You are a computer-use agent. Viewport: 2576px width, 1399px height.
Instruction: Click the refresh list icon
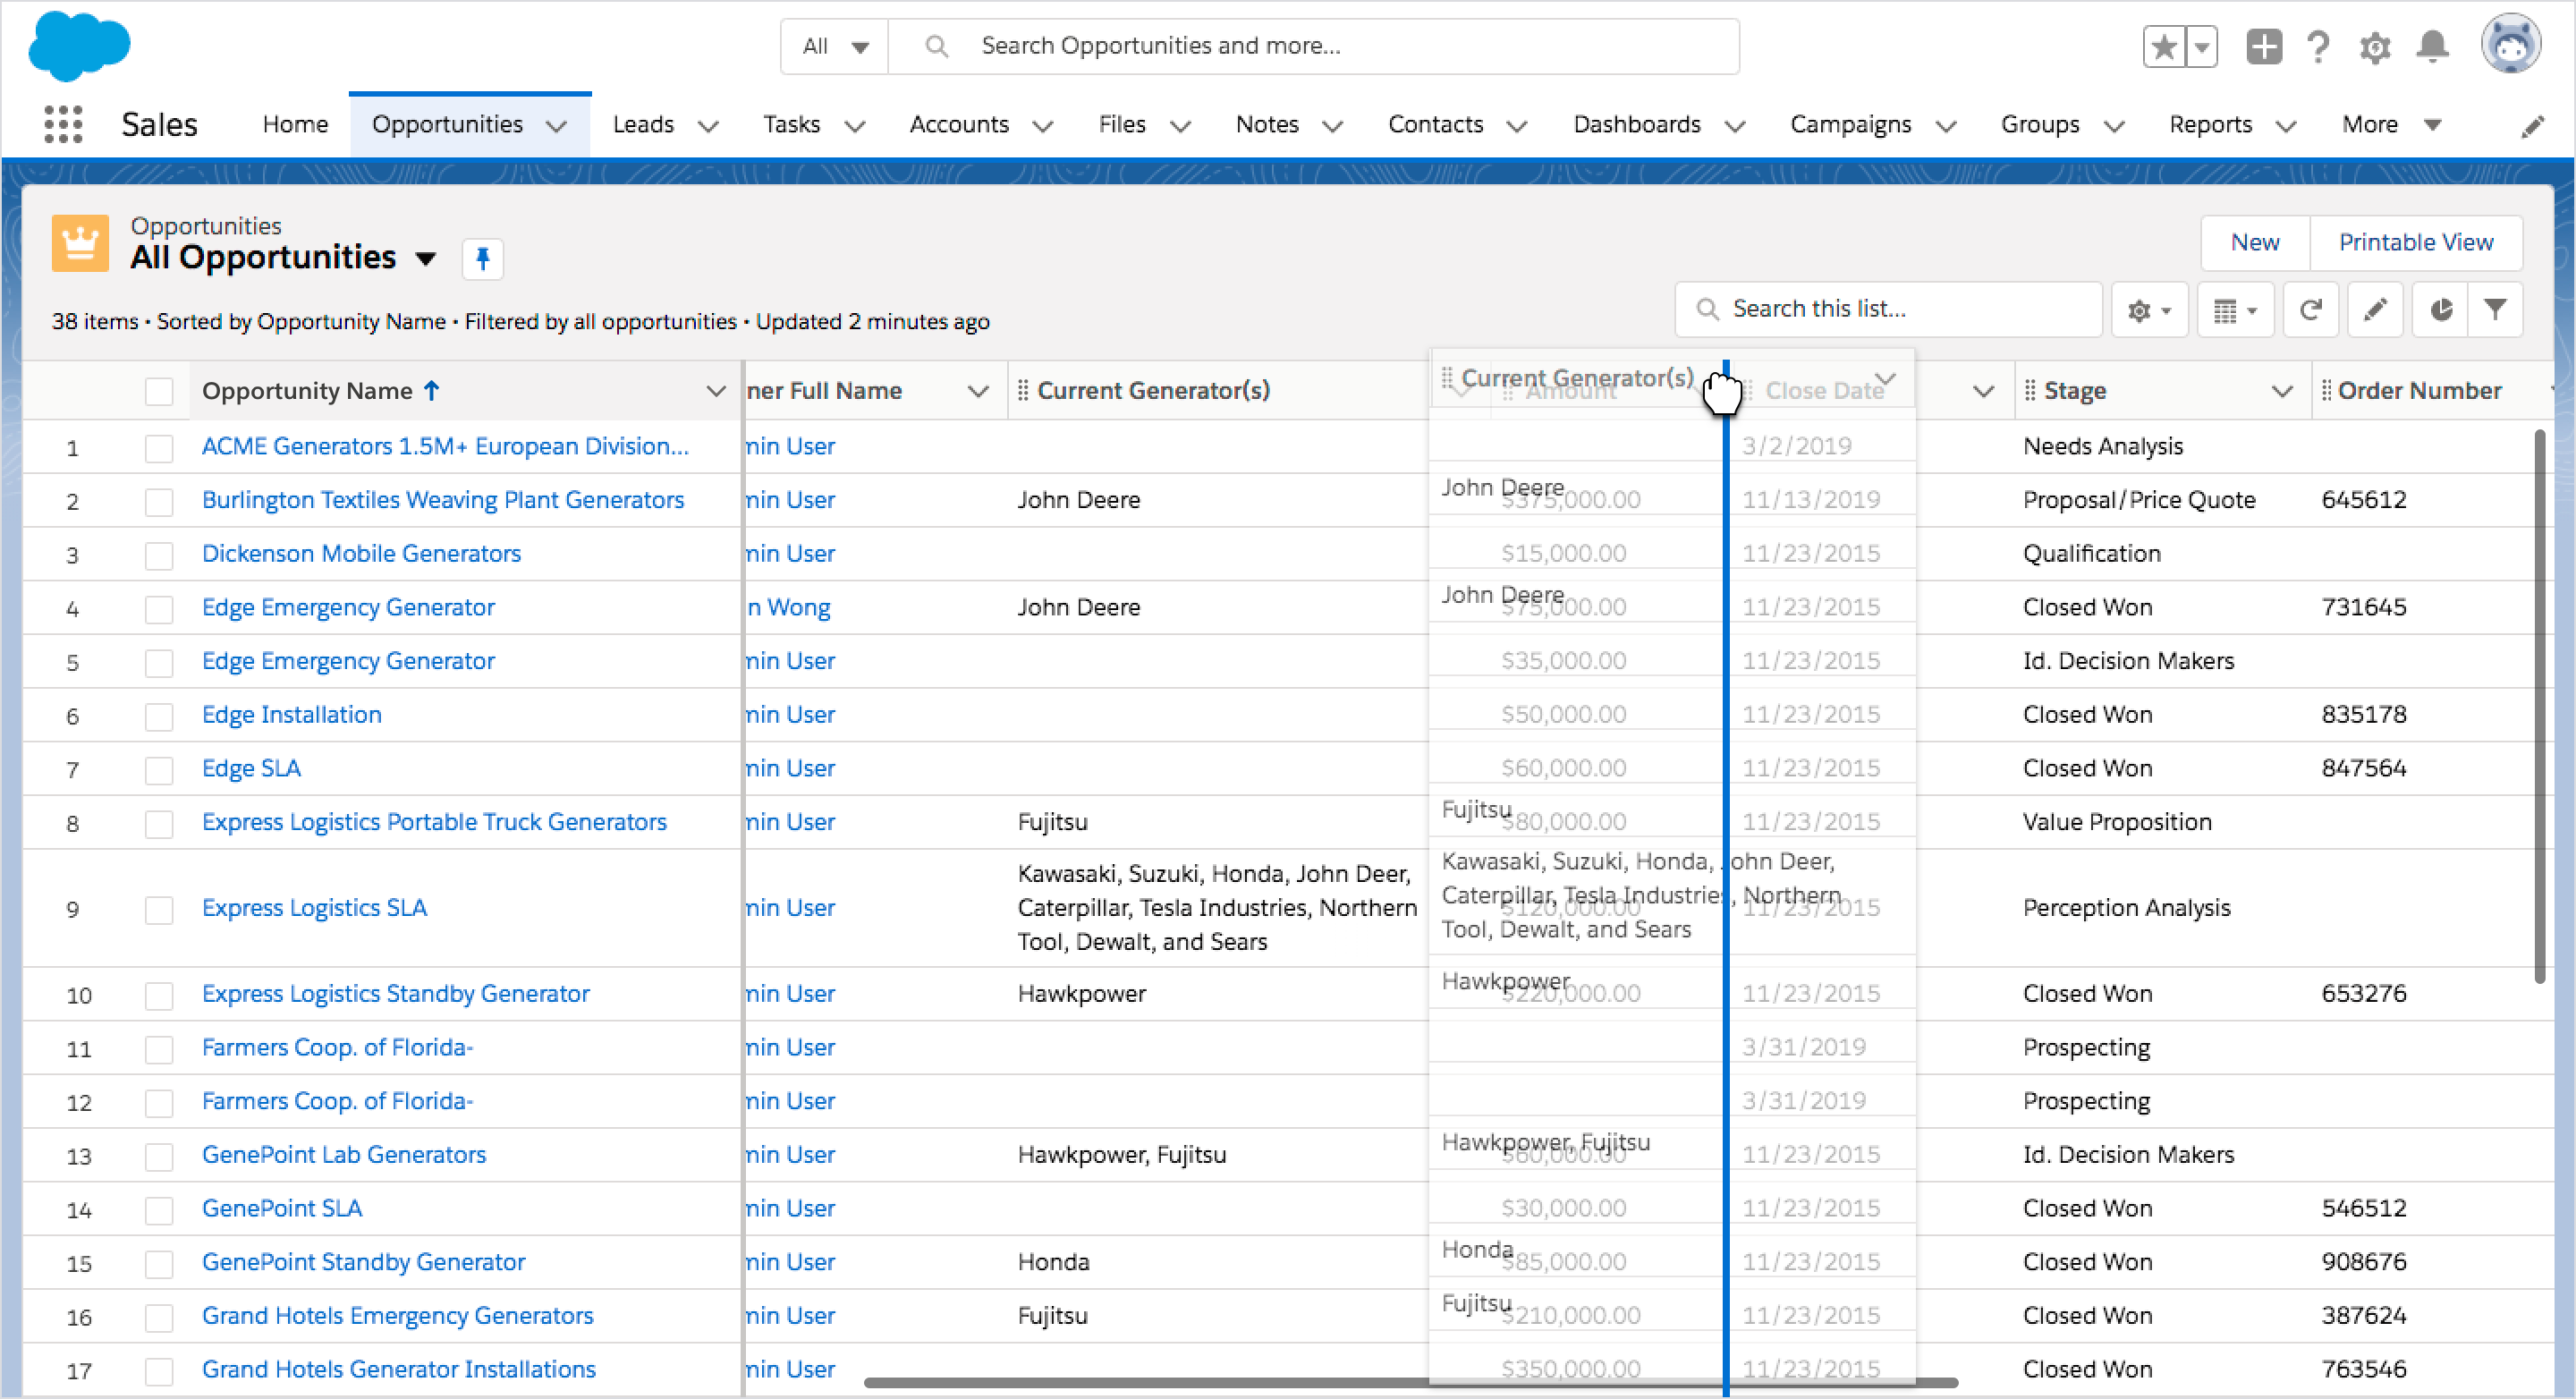[x=2310, y=310]
